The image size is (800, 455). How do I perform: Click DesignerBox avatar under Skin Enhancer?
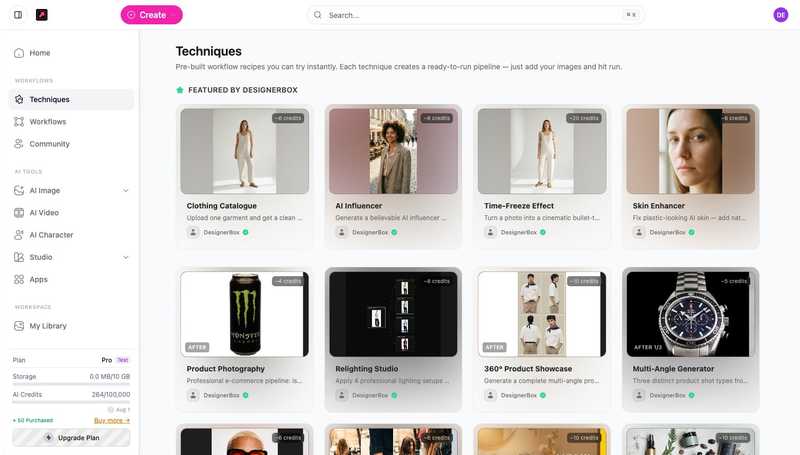point(639,232)
